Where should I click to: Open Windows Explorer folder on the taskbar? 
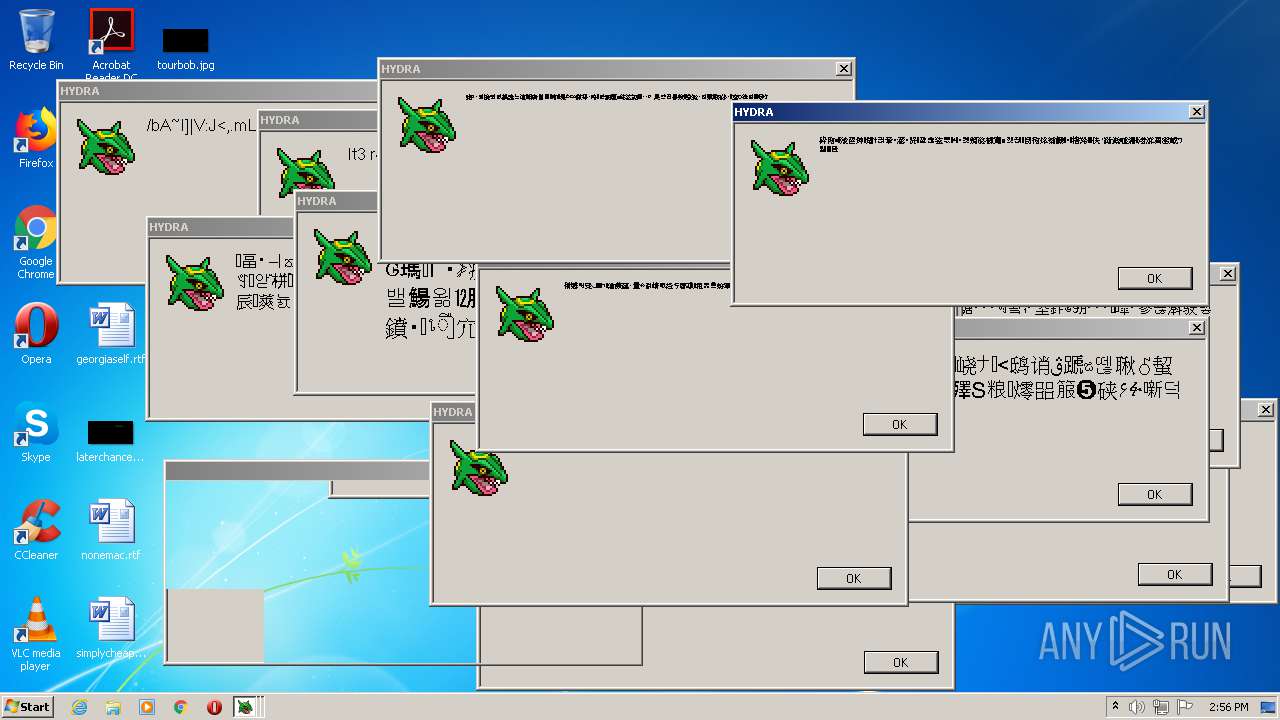113,707
